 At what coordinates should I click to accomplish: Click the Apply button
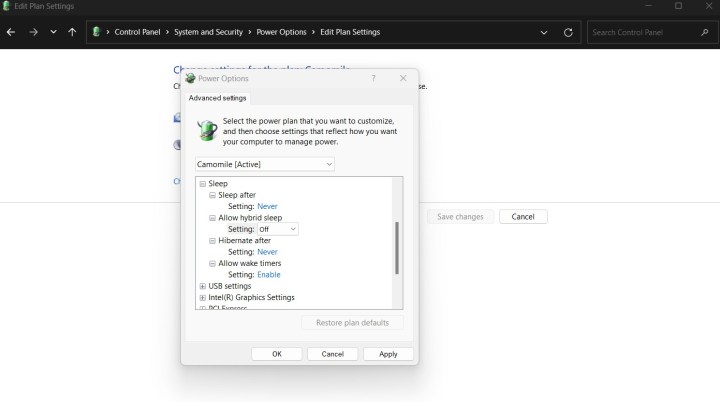pos(388,354)
